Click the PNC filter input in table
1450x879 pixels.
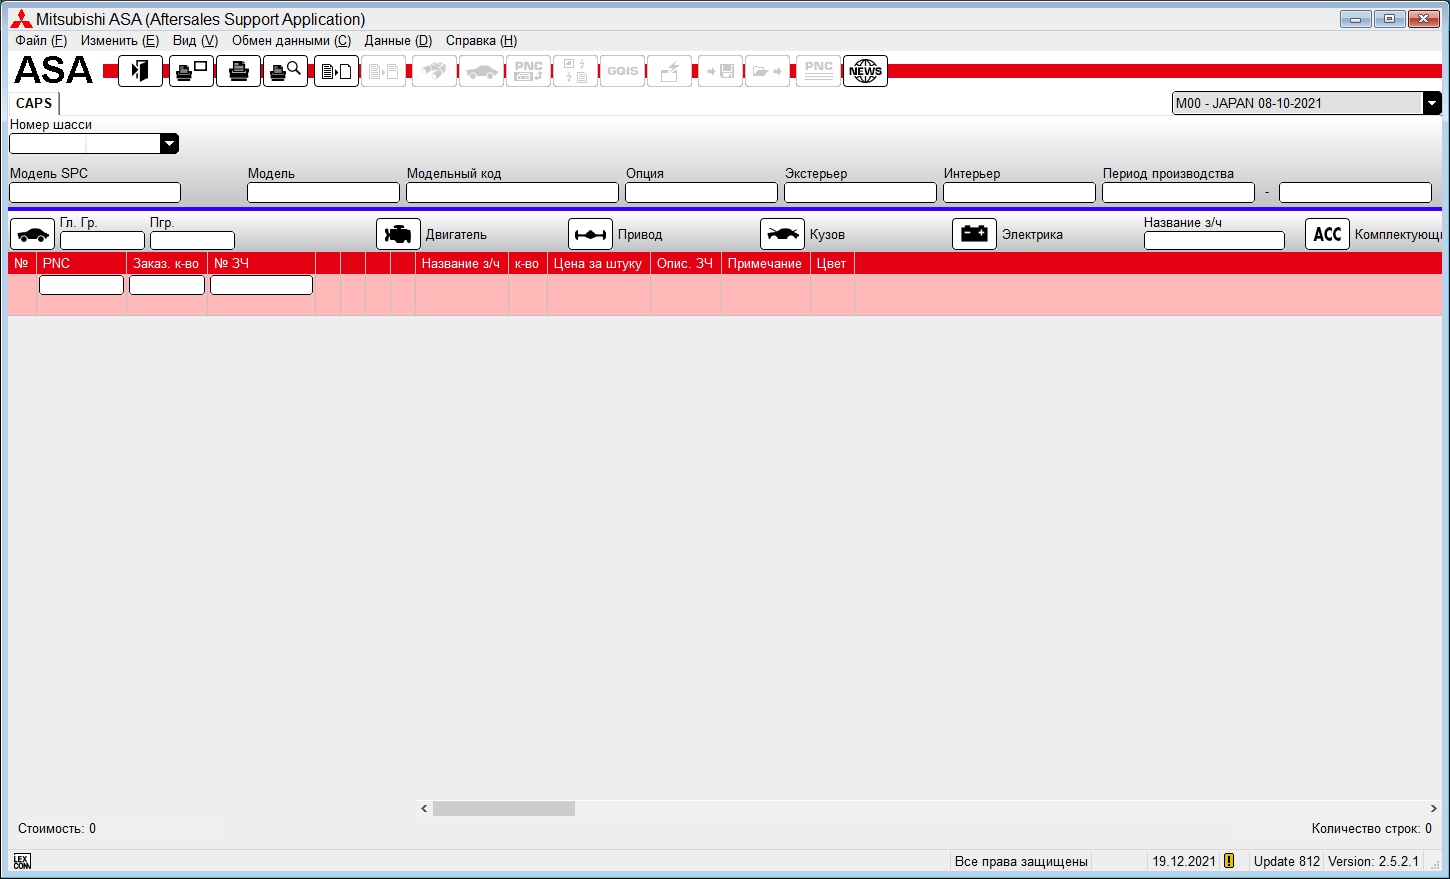pyautogui.click(x=81, y=285)
